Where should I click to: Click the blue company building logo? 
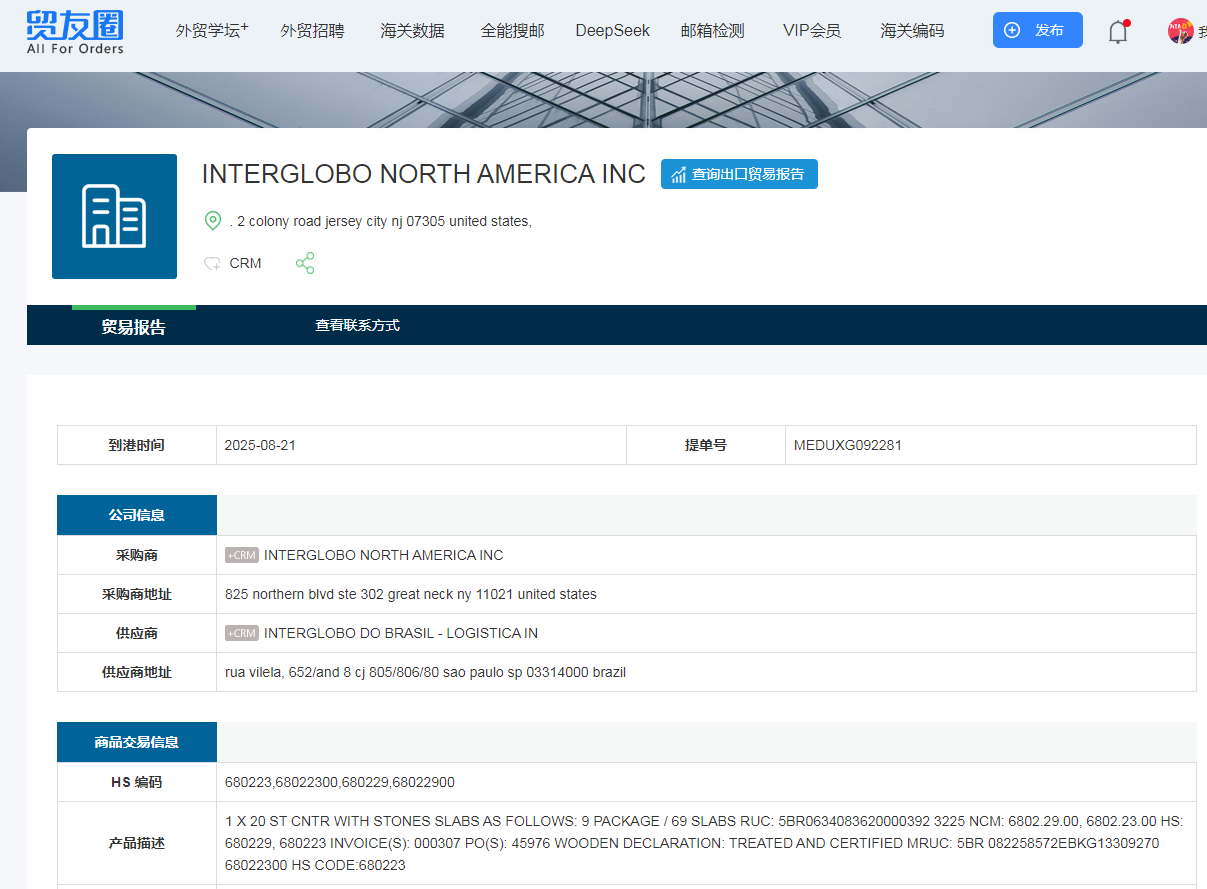[x=114, y=216]
